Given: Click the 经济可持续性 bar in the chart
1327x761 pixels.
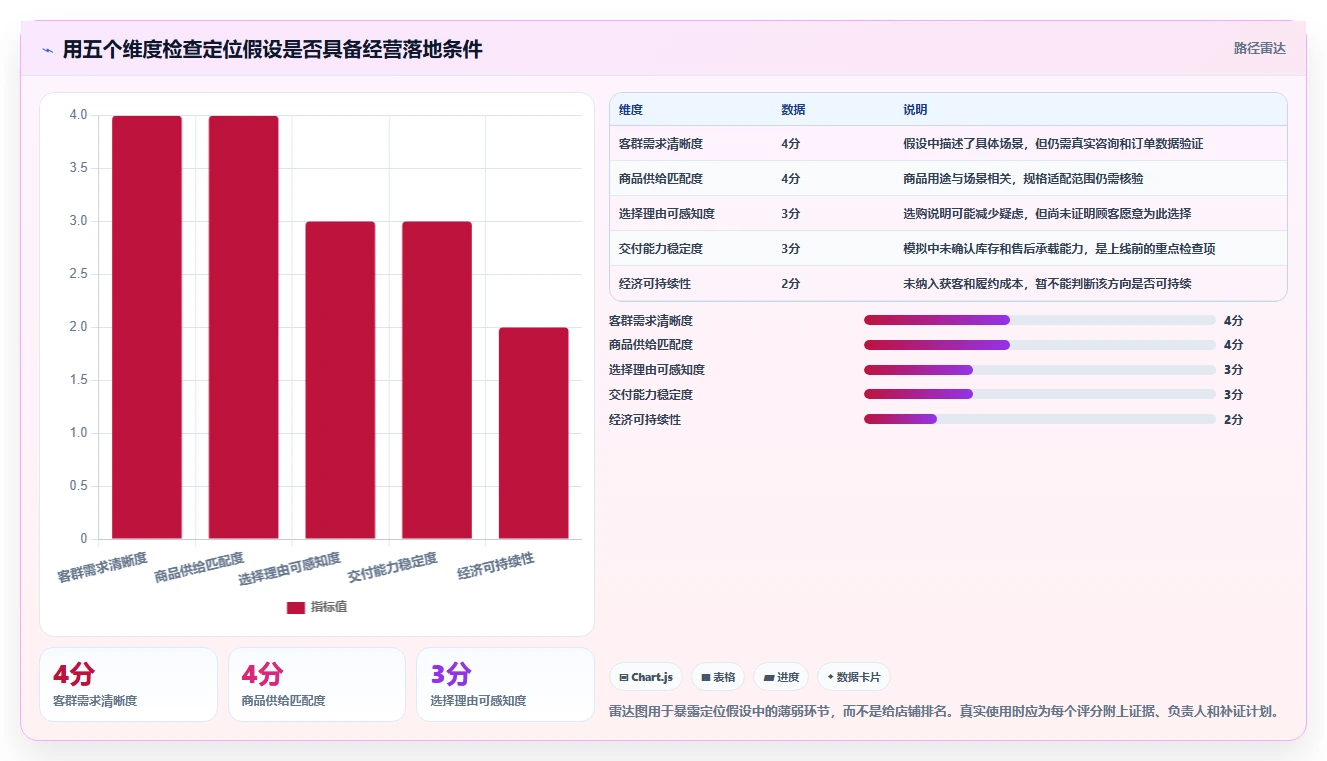Looking at the screenshot, I should click(534, 433).
